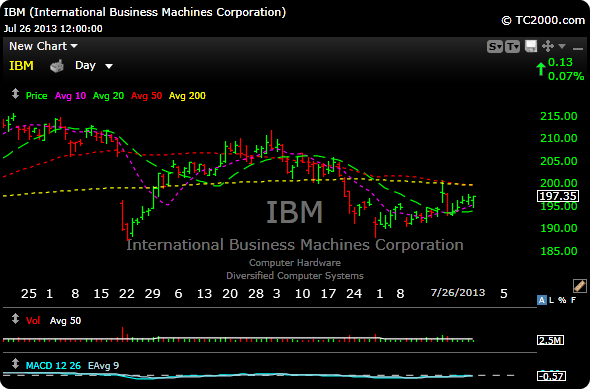The width and height of the screenshot is (590, 389).
Task: Open the drawing tools pencil icon
Action: (x=579, y=286)
